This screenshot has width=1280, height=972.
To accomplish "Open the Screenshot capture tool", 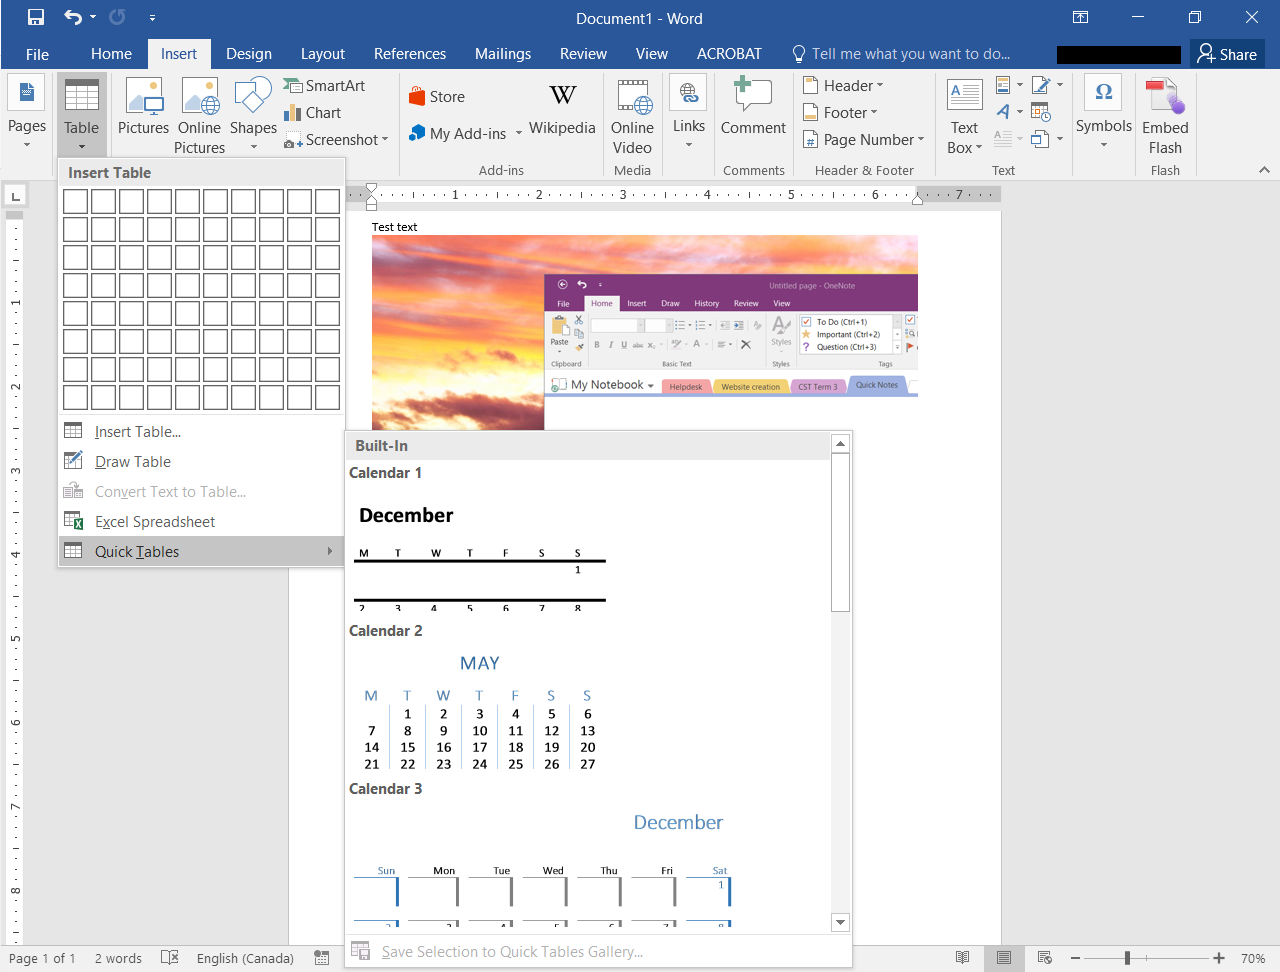I will coord(336,139).
